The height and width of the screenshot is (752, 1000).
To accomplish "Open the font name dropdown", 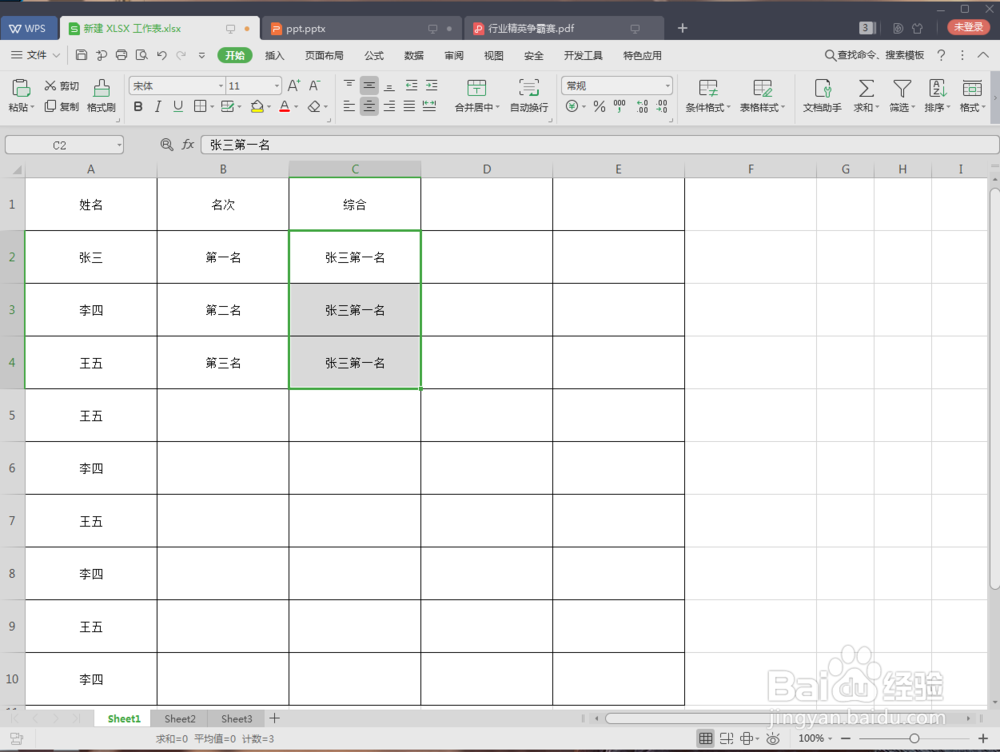I will (221, 86).
